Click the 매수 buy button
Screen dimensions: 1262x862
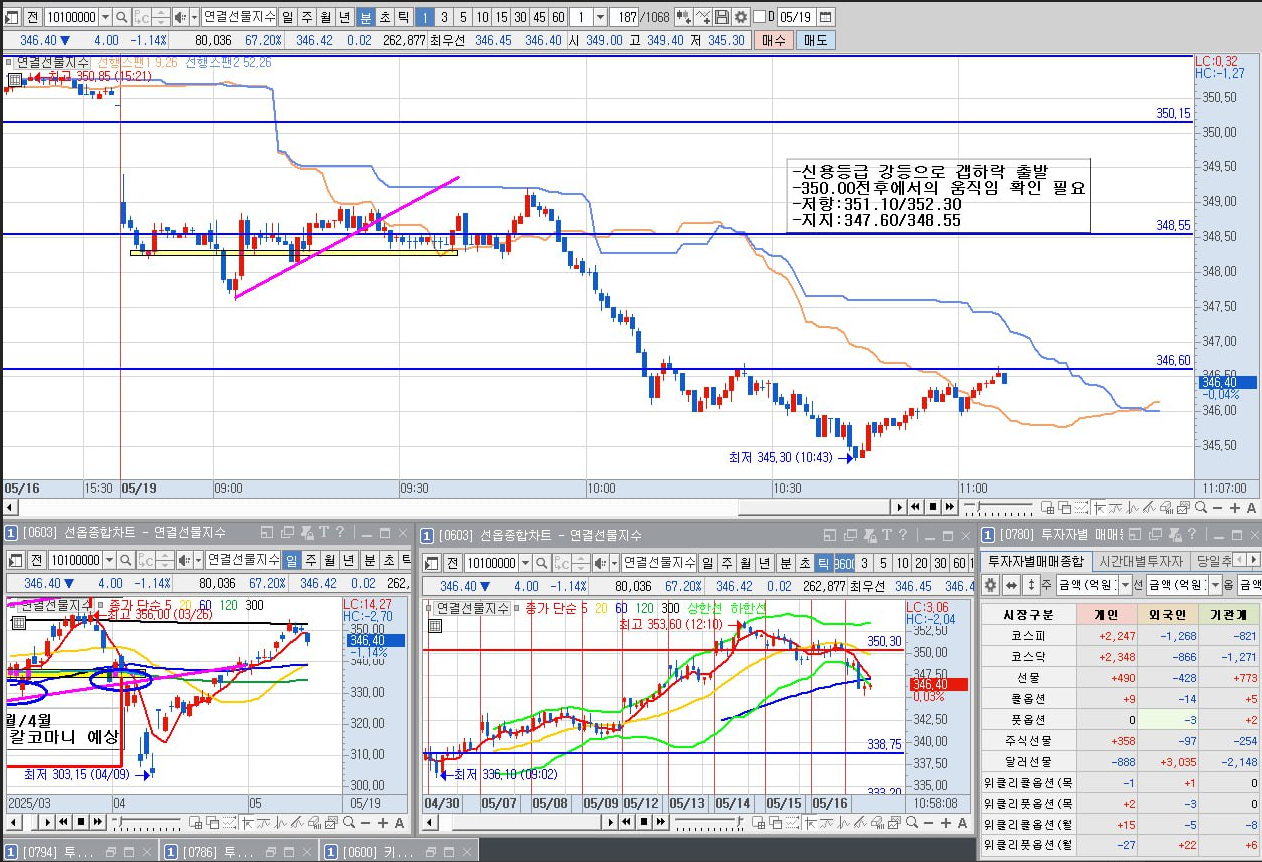(774, 40)
